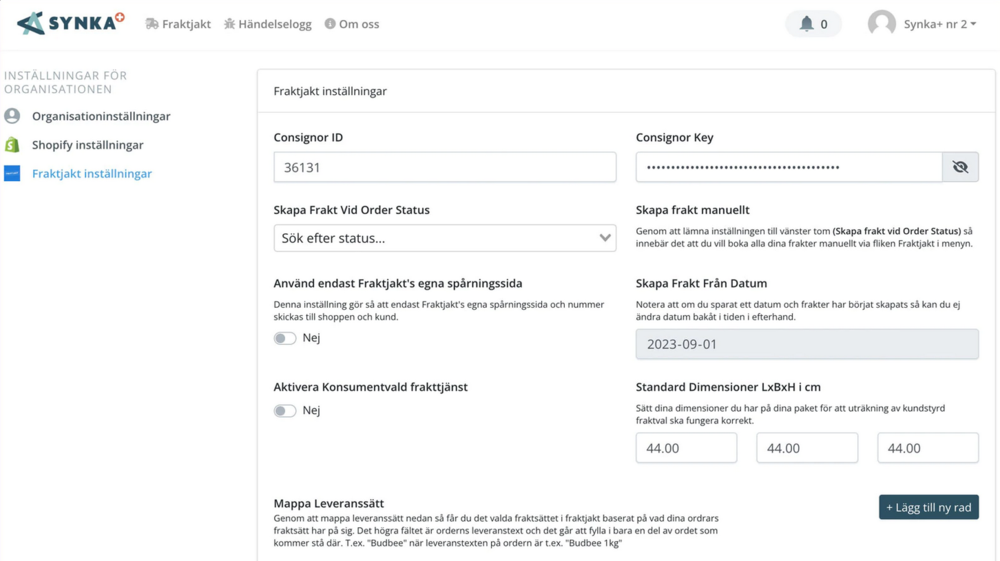Expand the Synka+ nr 2 account menu
Screen dimensions: 1000x561
tap(939, 24)
